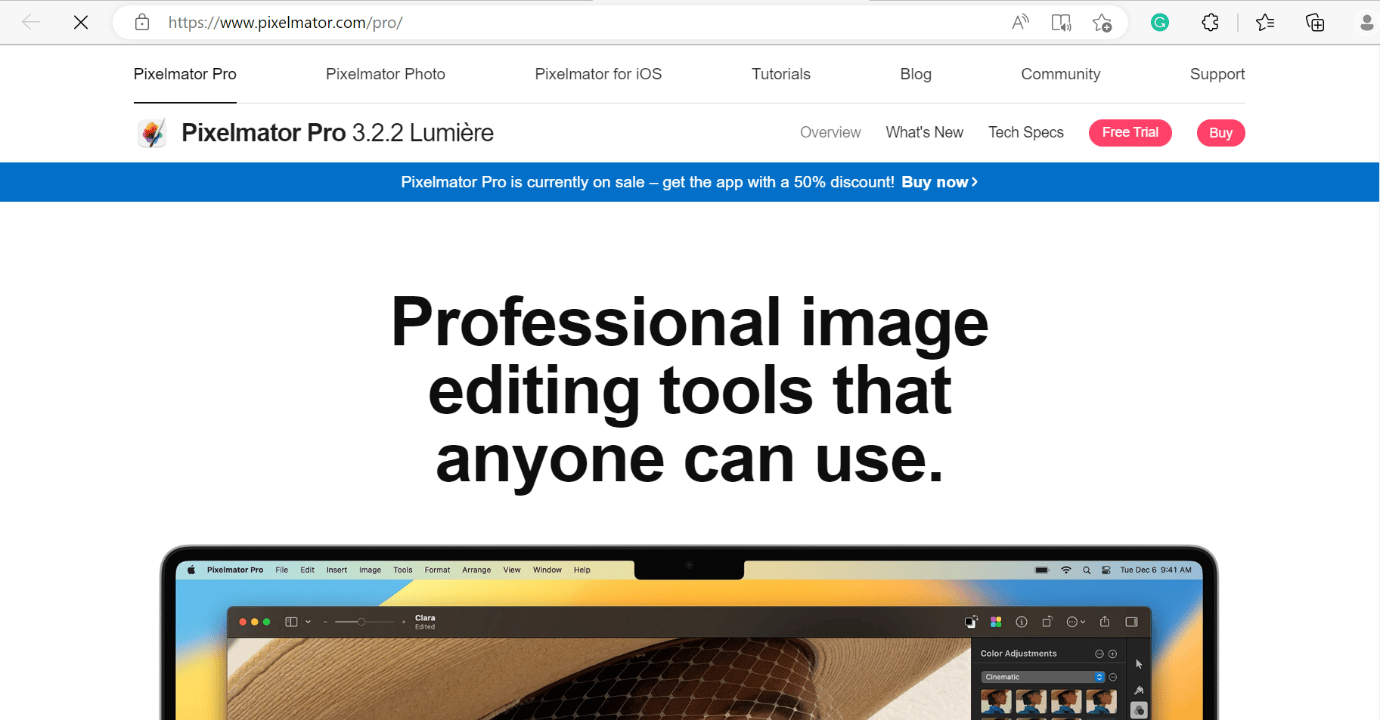Viewport: 1380px width, 720px height.
Task: Open the Collections icon
Action: pyautogui.click(x=1315, y=22)
